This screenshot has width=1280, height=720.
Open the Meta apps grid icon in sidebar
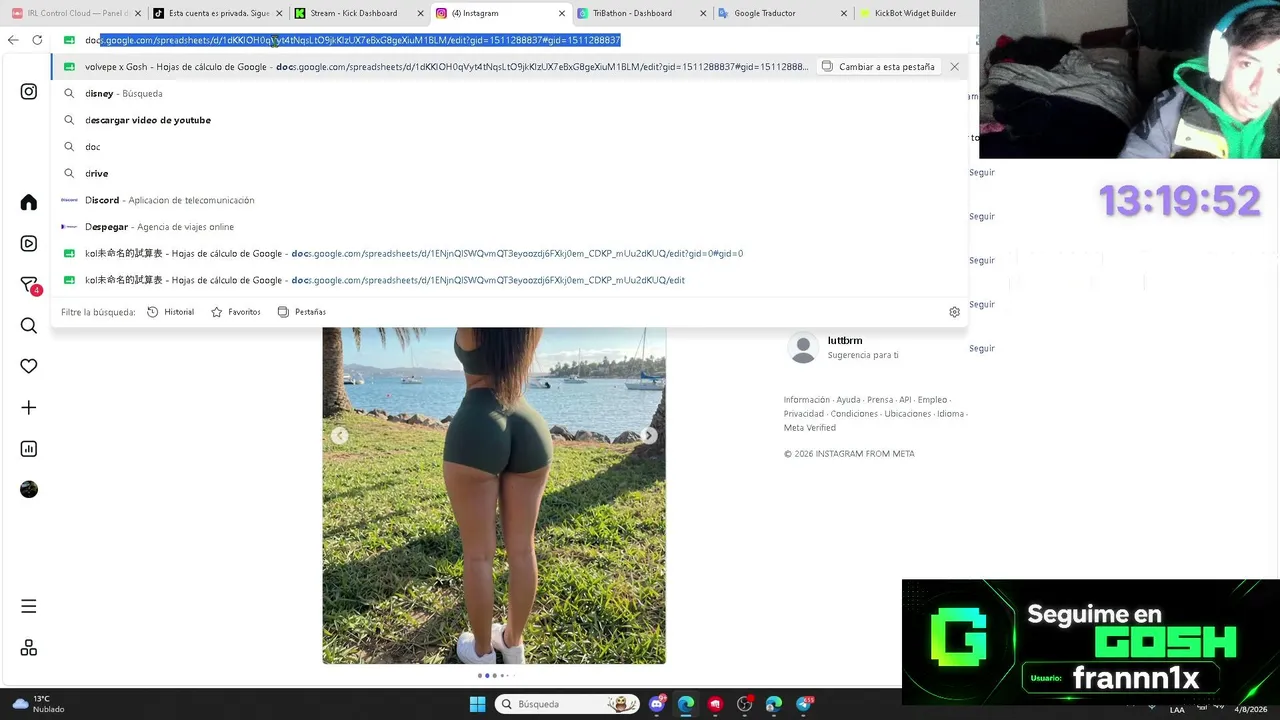coord(29,648)
